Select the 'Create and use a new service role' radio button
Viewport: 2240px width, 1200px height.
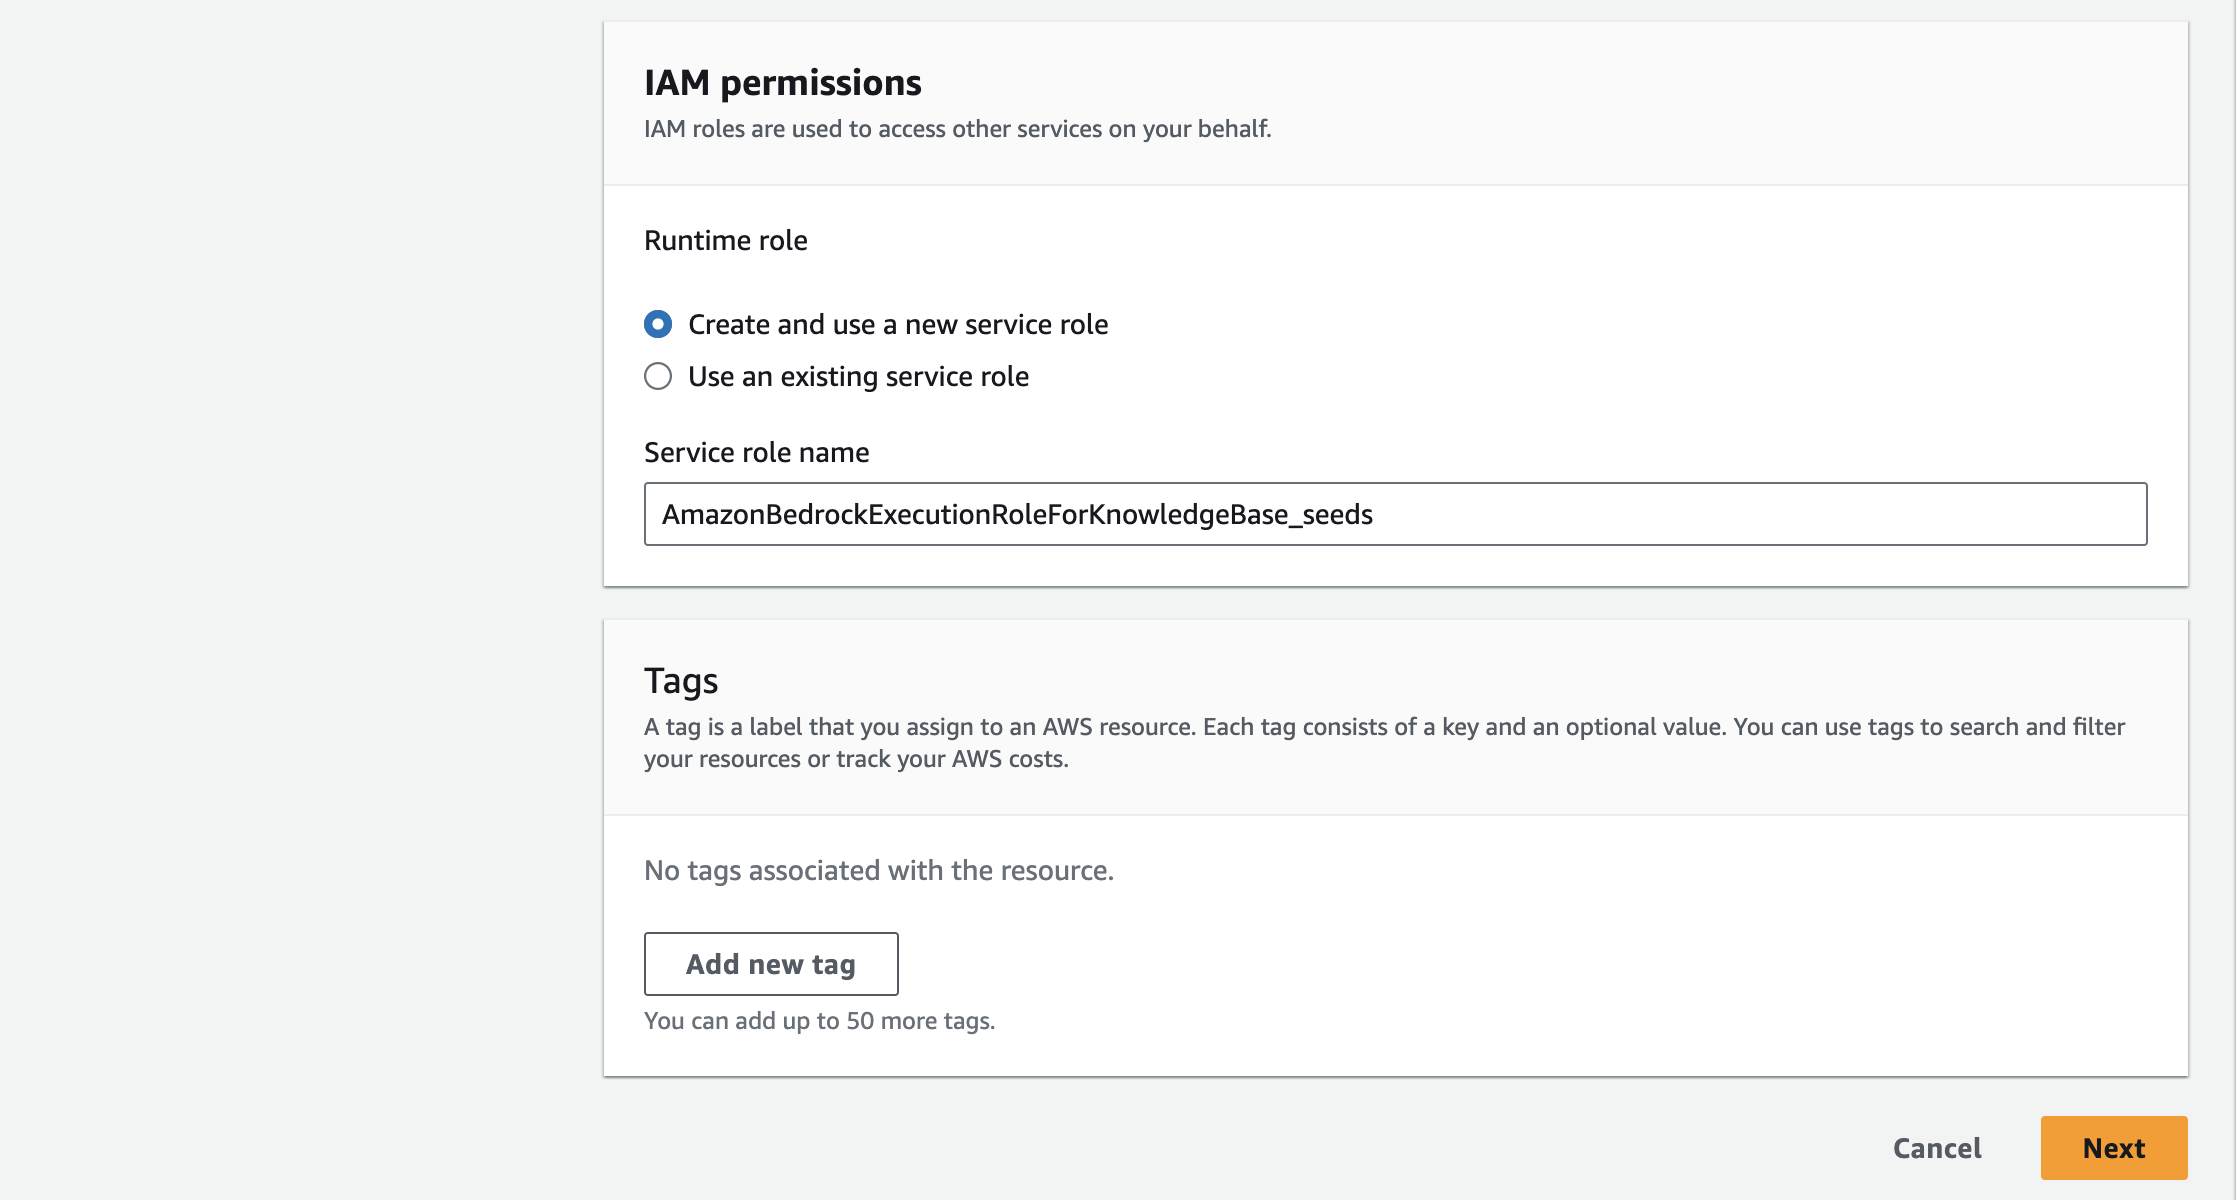(658, 324)
